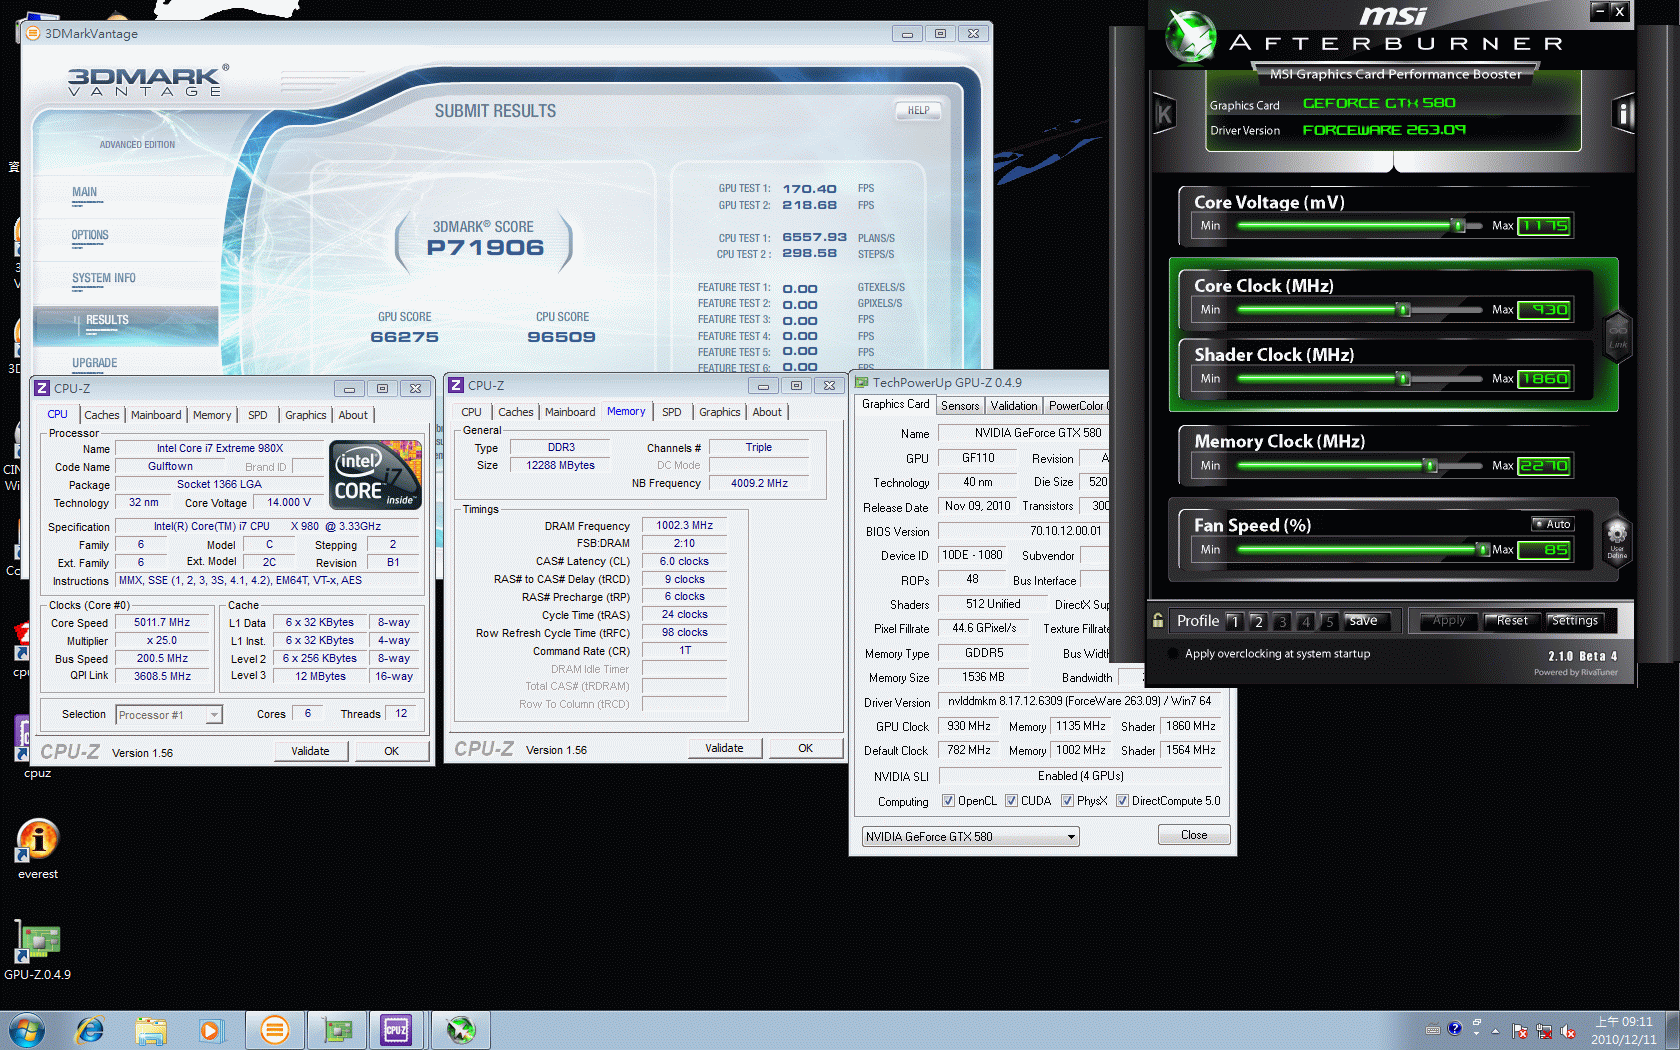Open the Validation tab in GPU-Z
The height and width of the screenshot is (1050, 1680).
click(x=1014, y=406)
